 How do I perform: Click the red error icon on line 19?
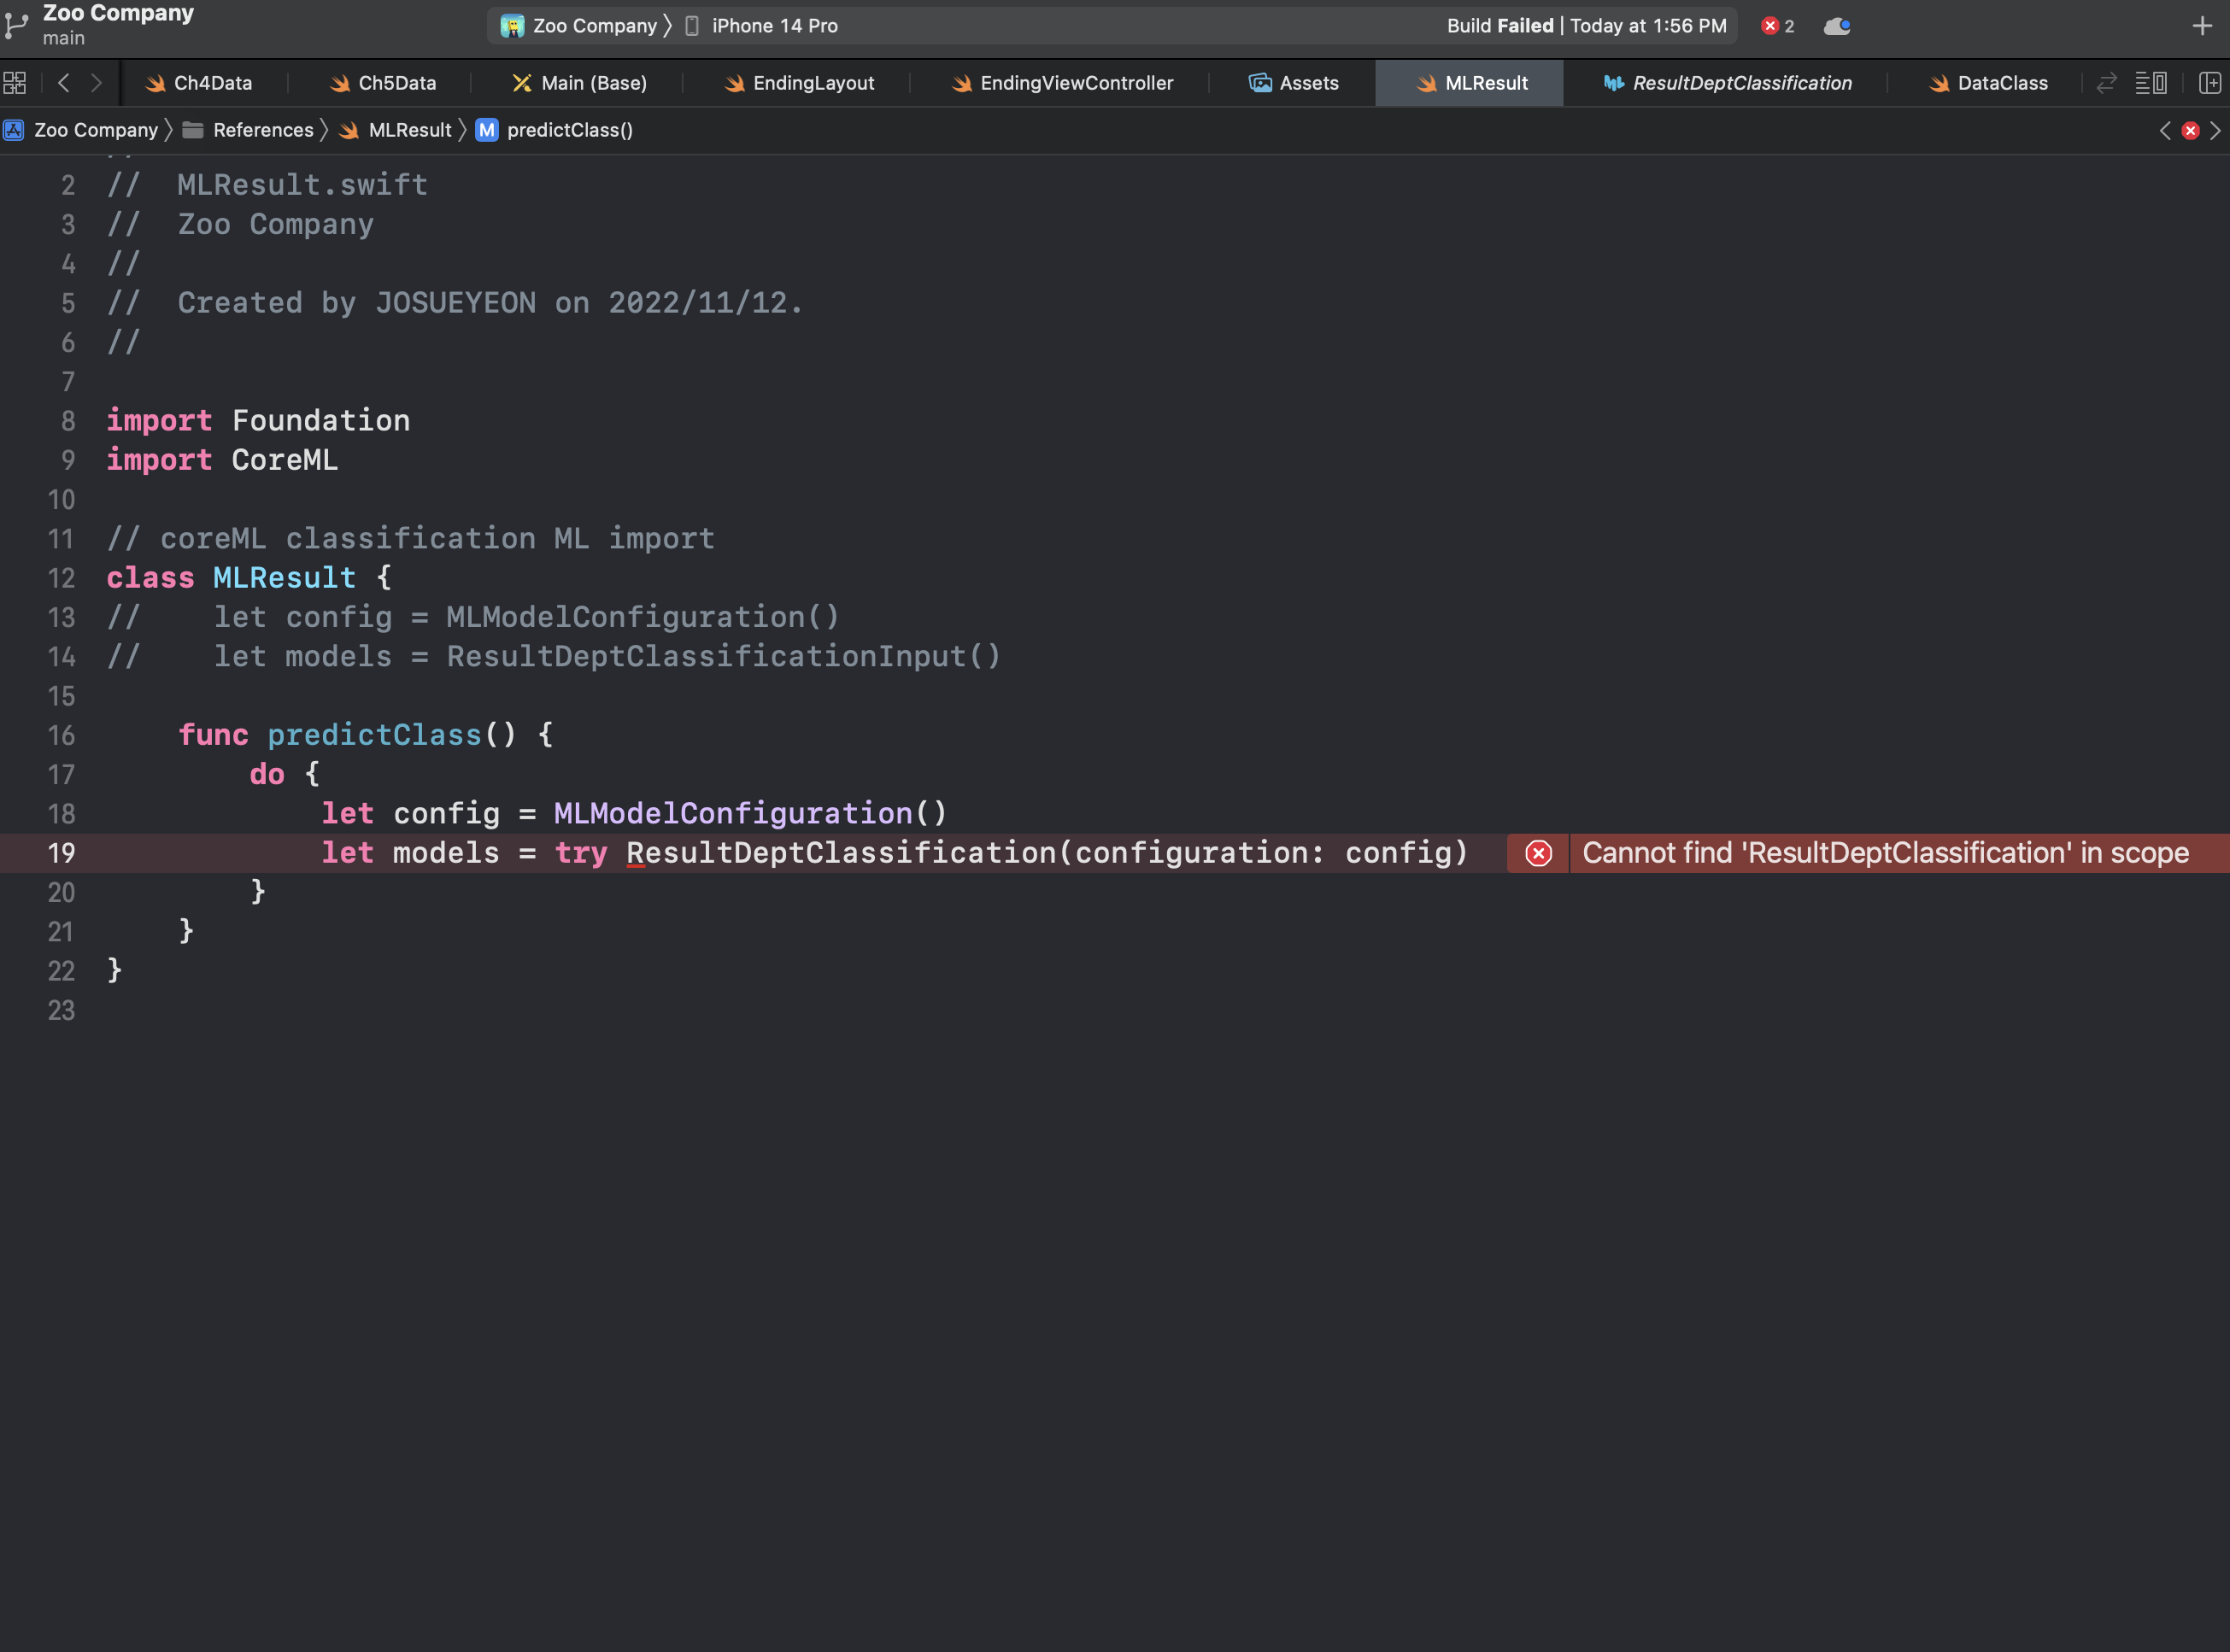point(1538,853)
